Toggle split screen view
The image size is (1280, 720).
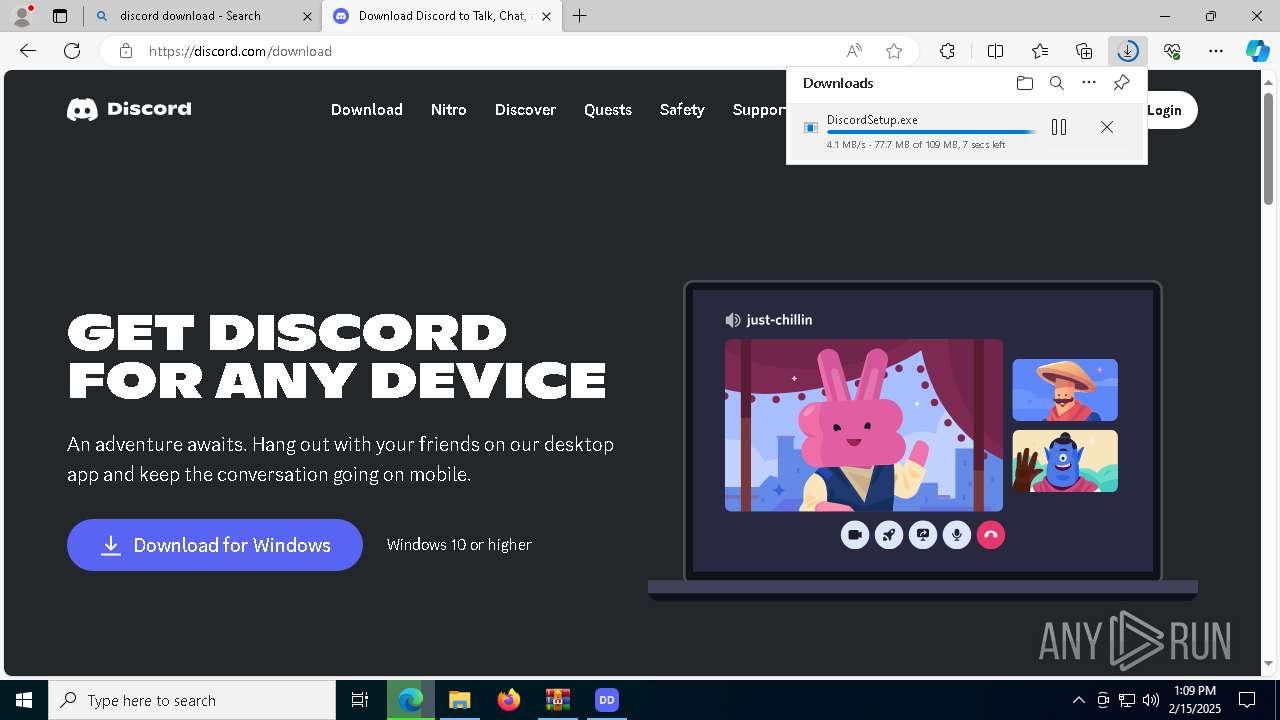click(995, 51)
